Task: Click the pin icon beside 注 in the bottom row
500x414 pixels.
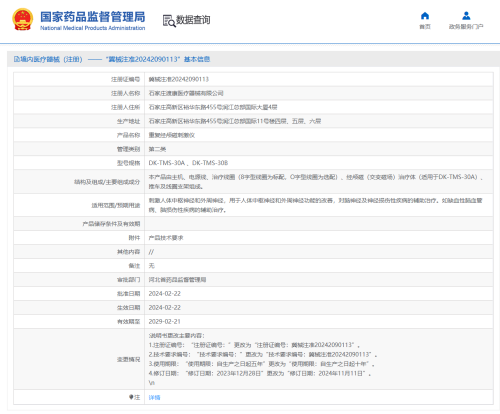Action: [131, 397]
